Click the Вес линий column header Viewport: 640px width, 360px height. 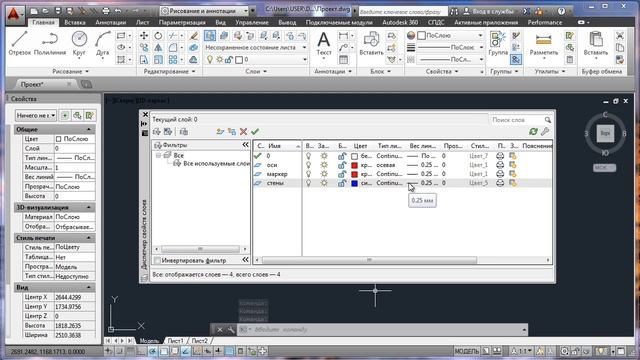point(423,146)
